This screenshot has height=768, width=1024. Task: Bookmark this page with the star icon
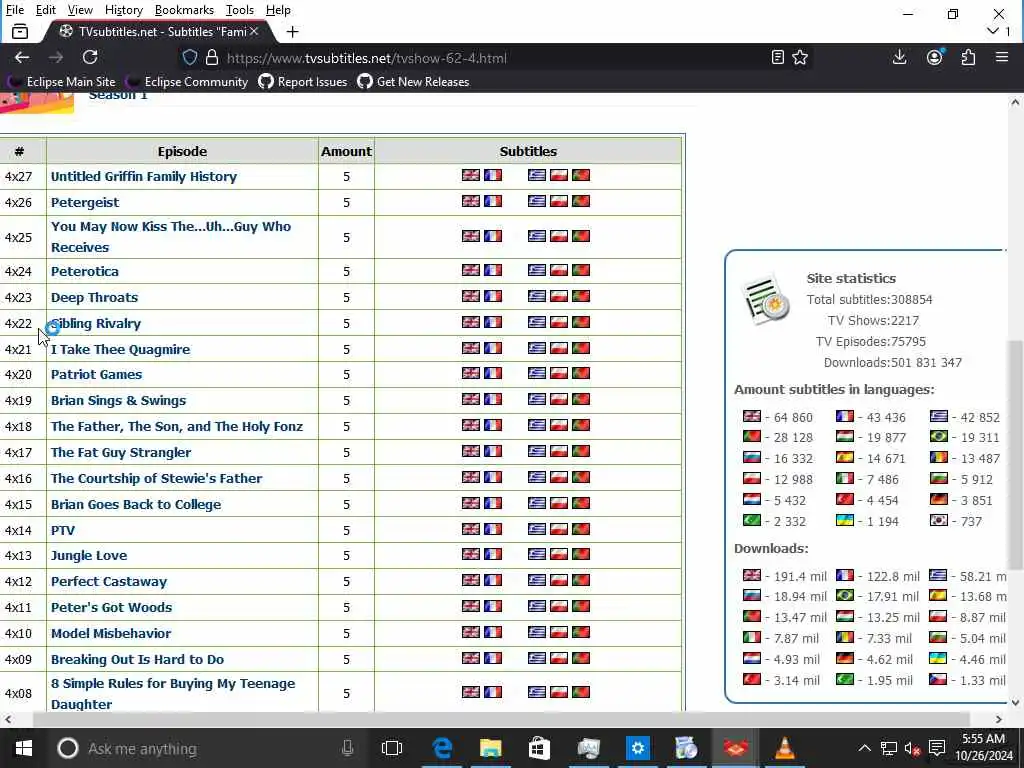pos(800,57)
